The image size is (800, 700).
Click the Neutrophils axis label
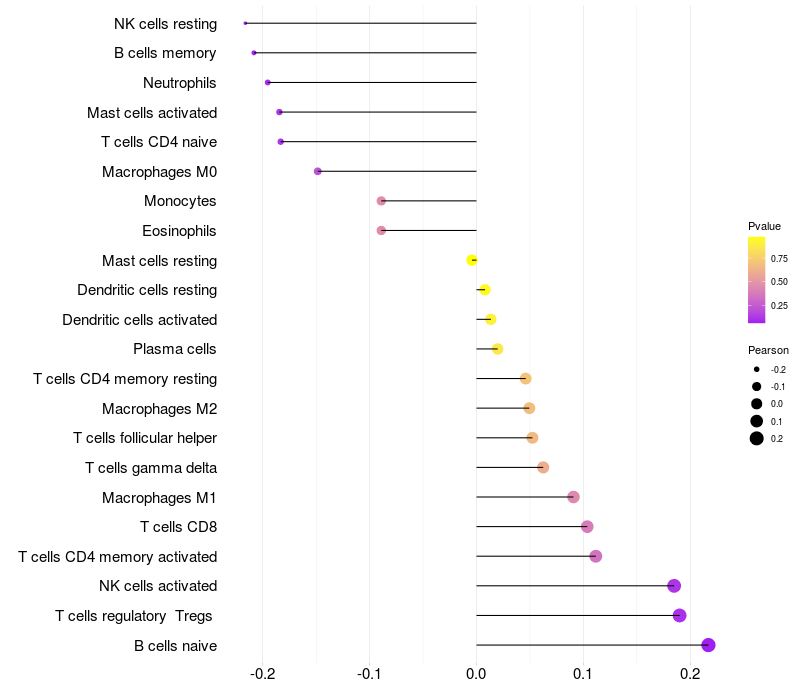click(180, 82)
